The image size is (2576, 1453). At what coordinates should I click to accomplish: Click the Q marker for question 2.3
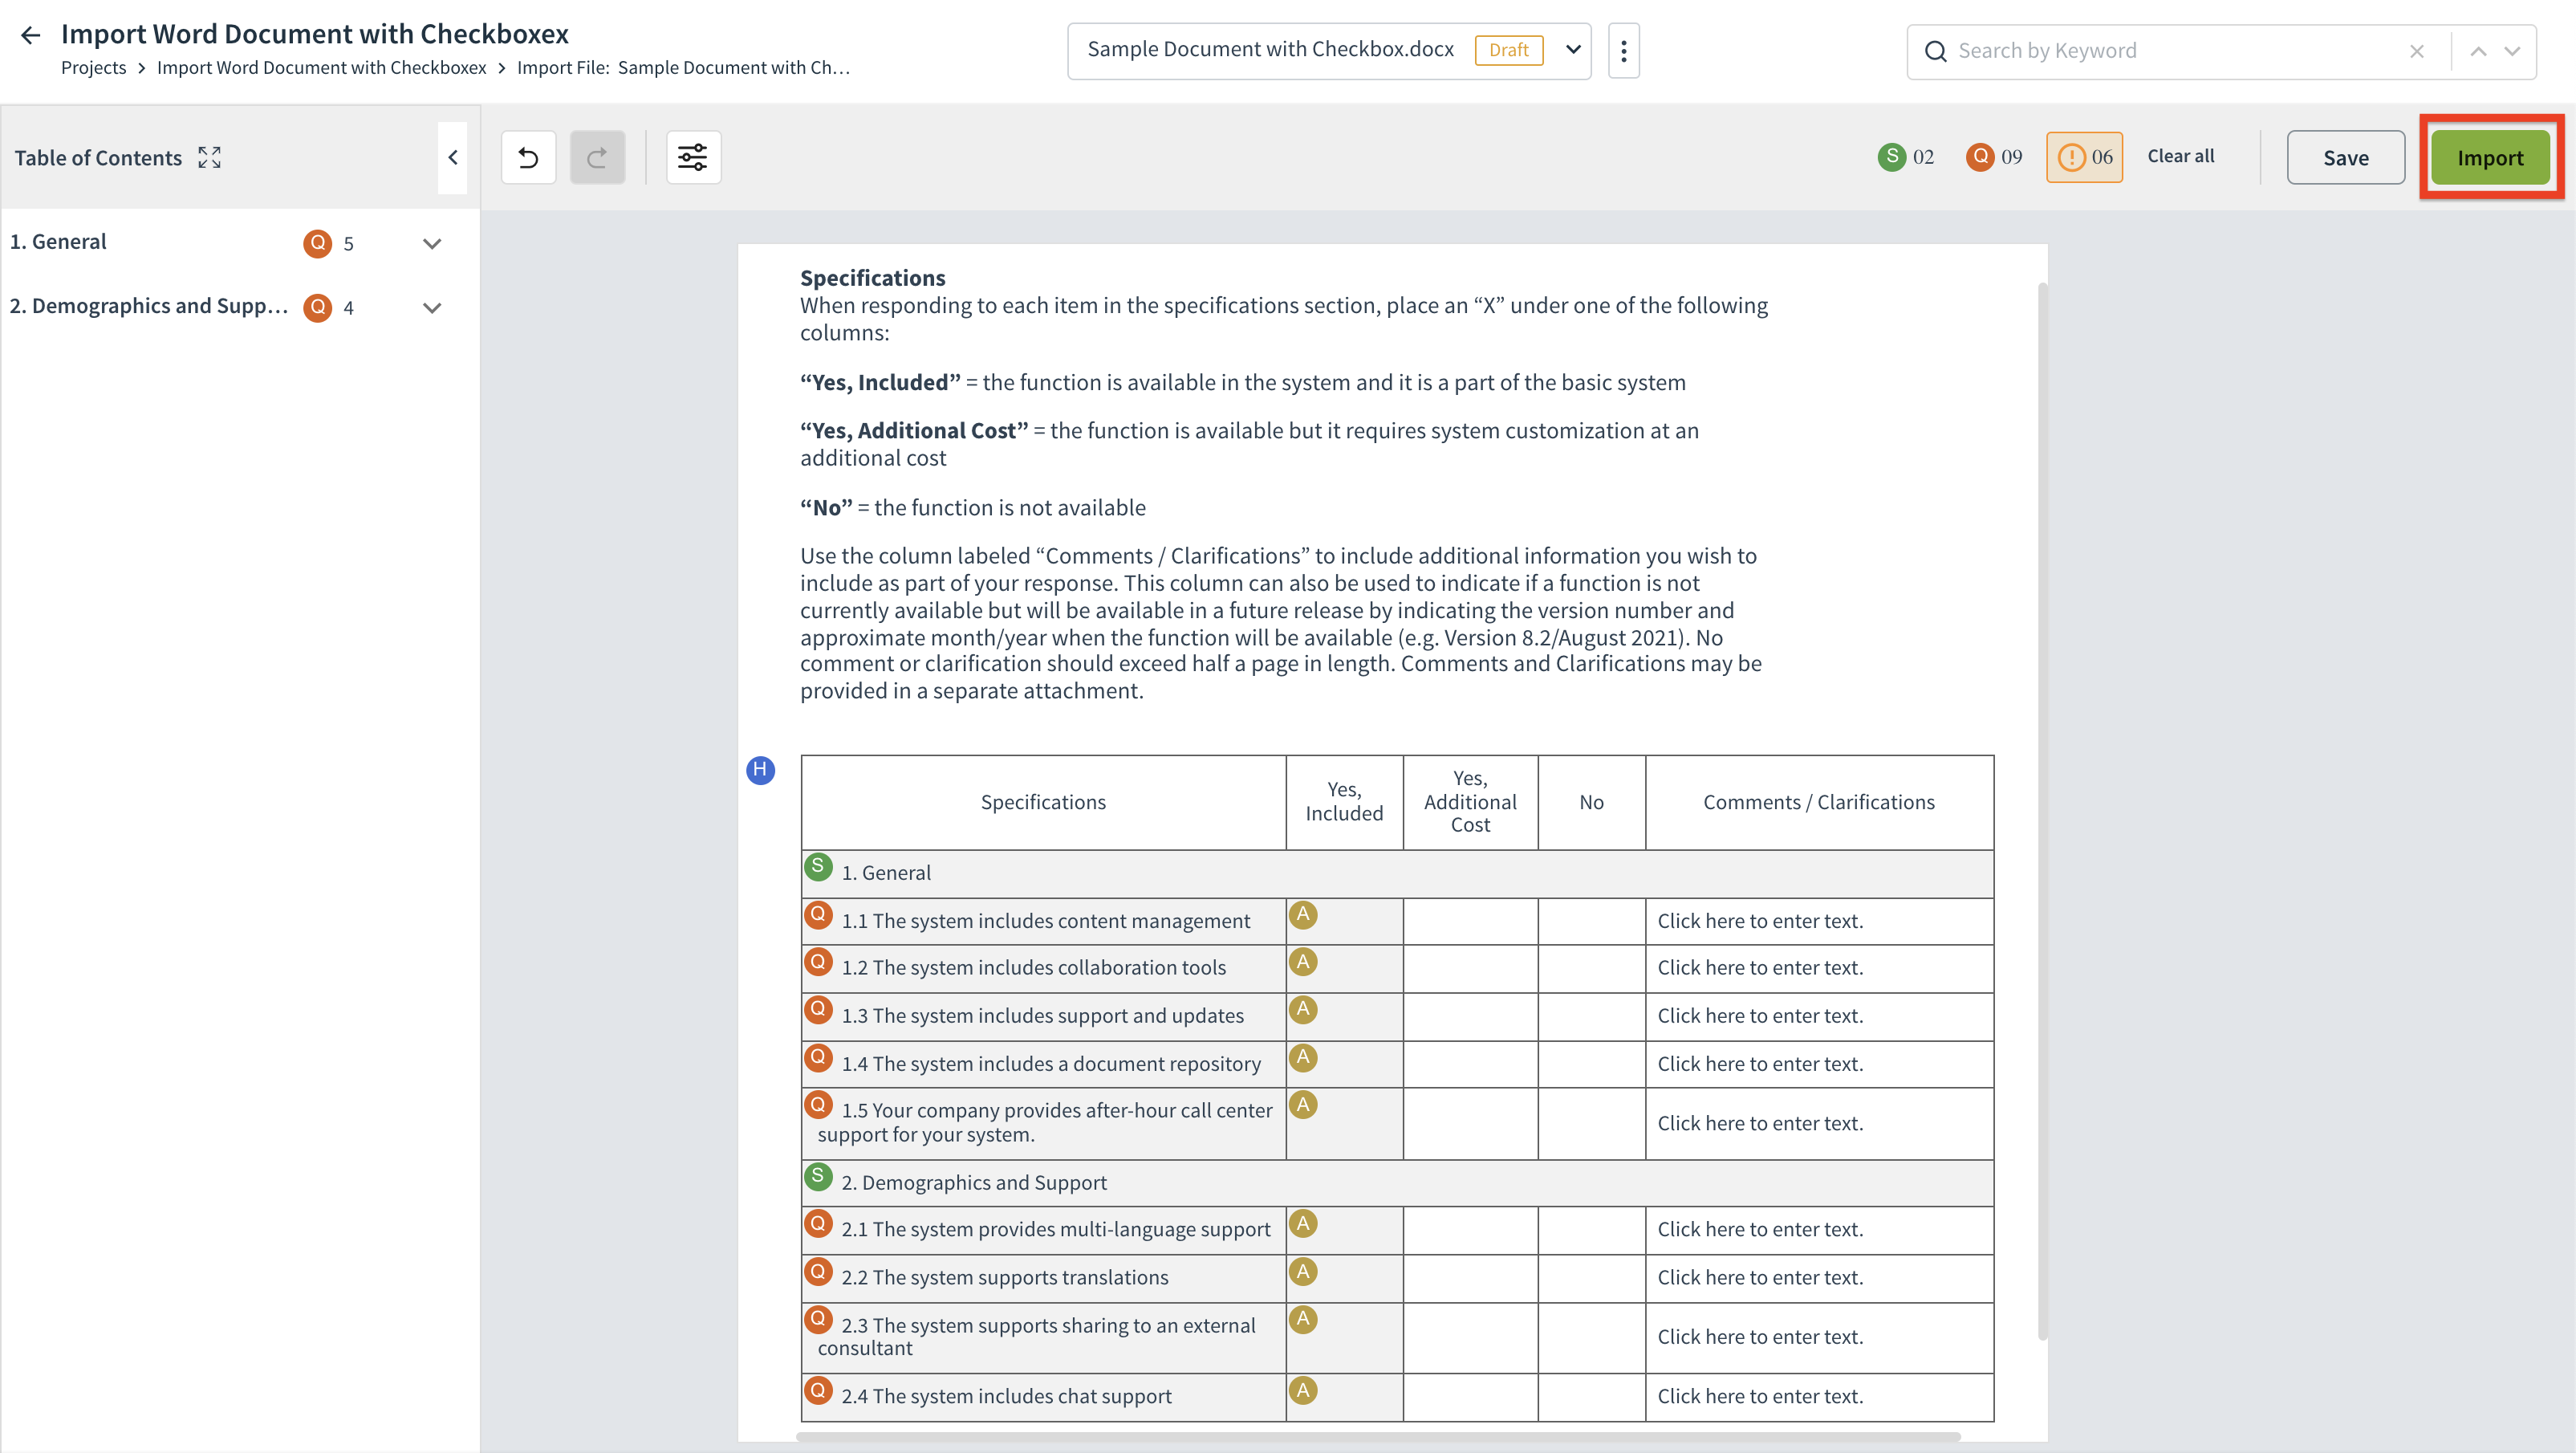(818, 1320)
